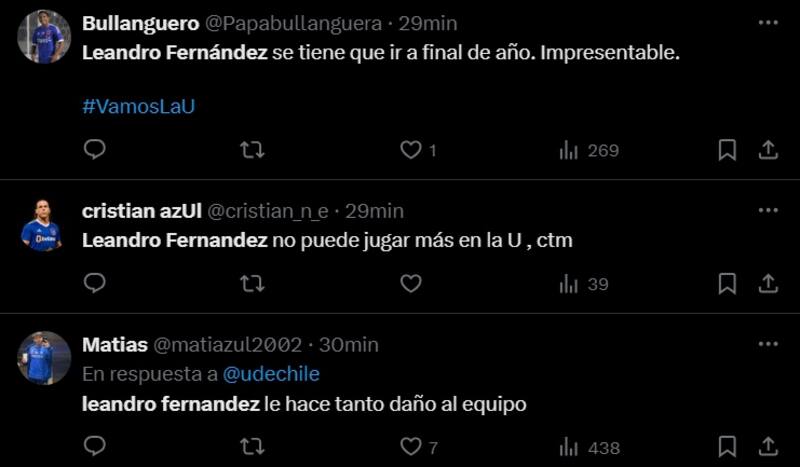Open more options on Matias's tweet
This screenshot has width=800, height=467.
(768, 344)
